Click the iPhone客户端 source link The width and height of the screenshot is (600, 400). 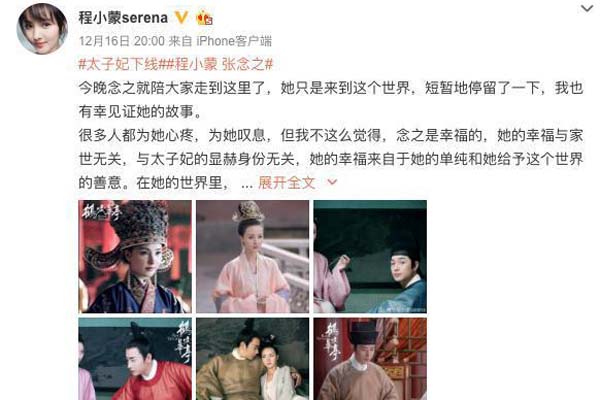click(234, 41)
